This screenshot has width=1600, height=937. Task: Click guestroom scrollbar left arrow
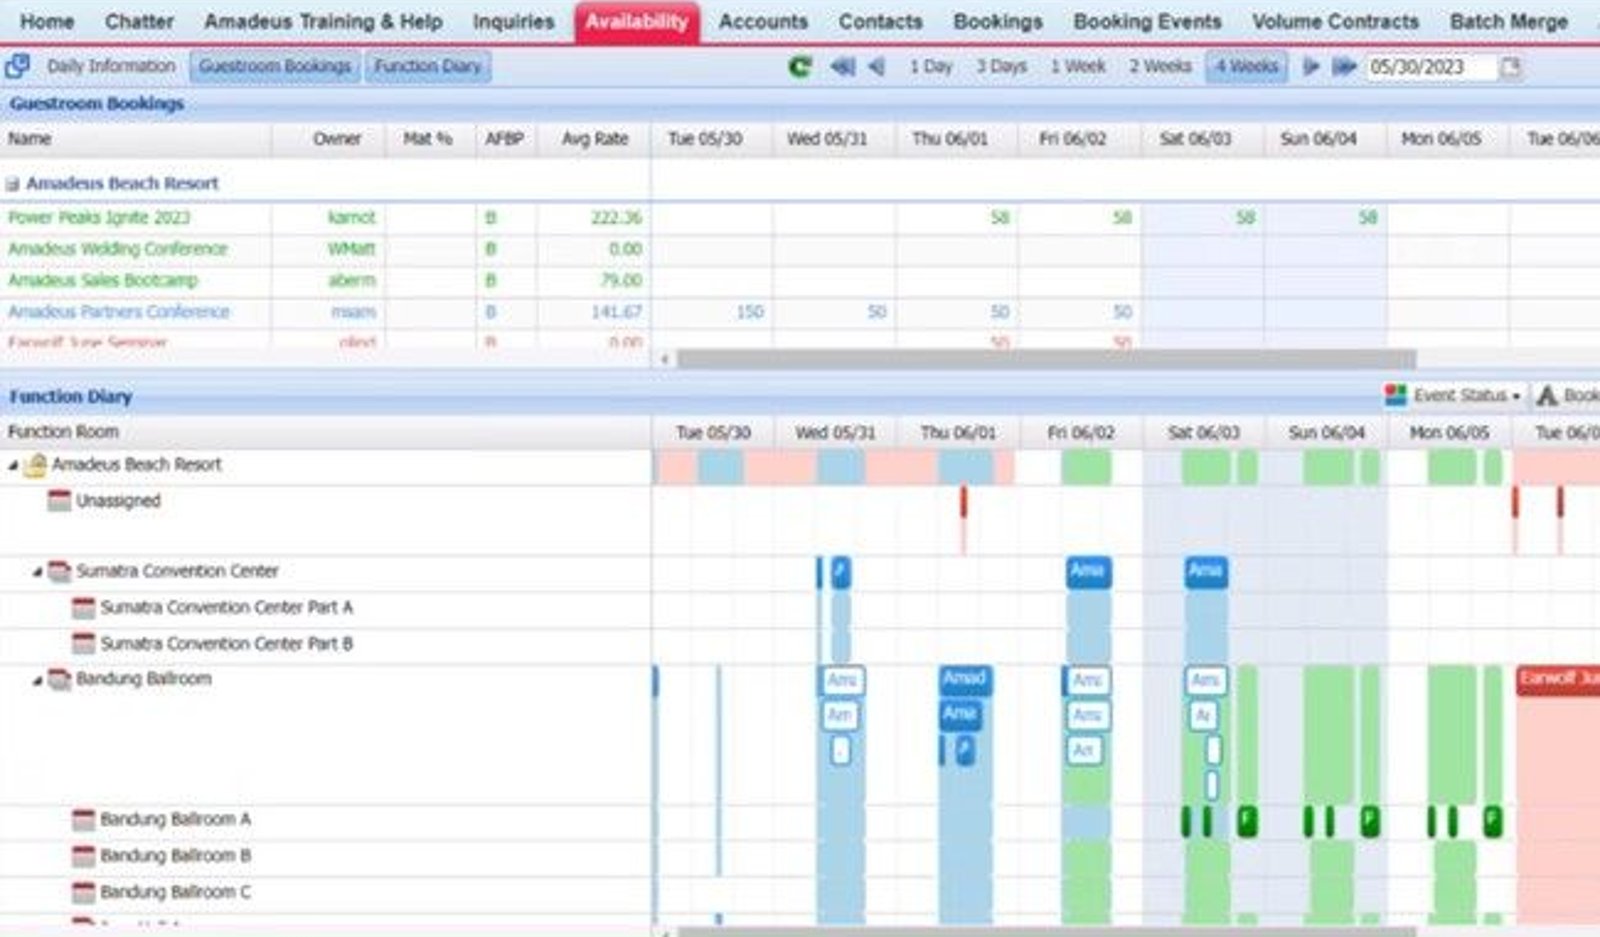pos(665,359)
